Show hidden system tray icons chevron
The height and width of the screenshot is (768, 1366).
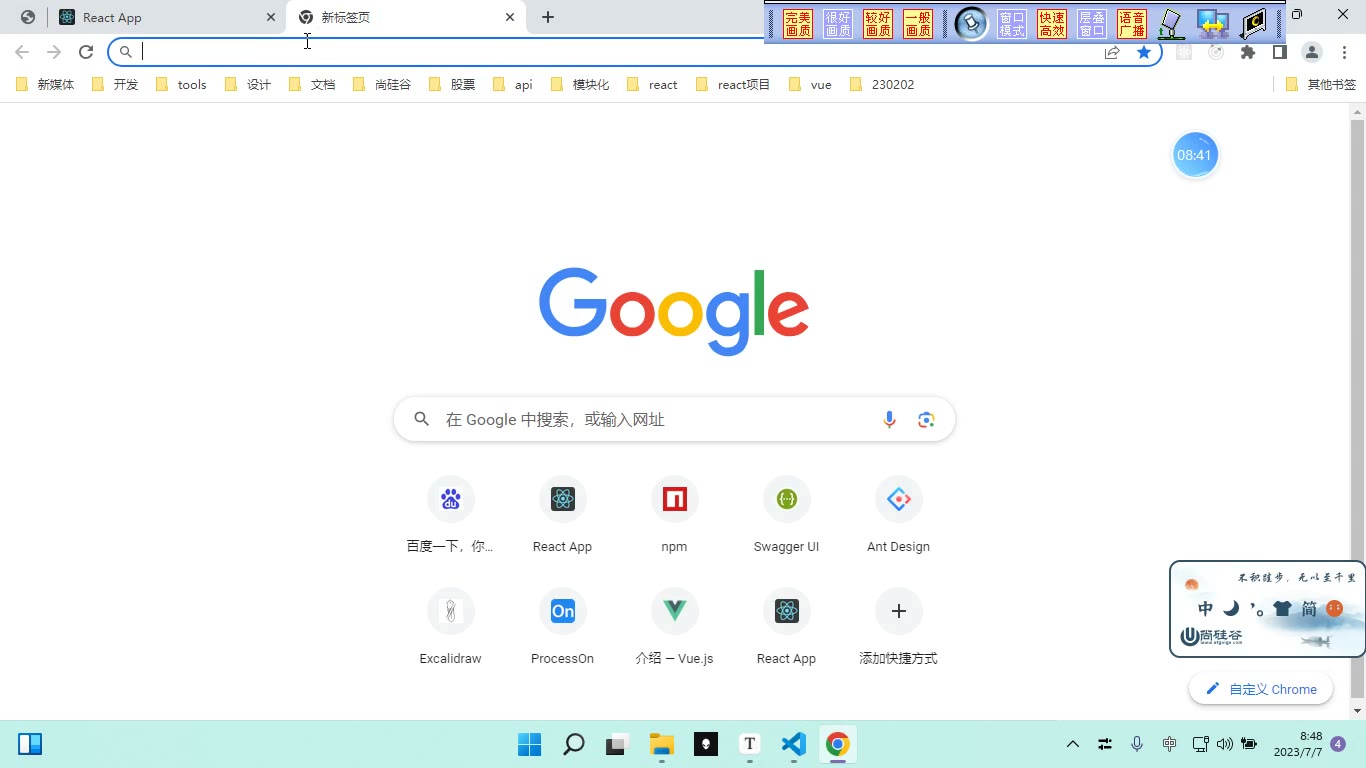pos(1073,744)
